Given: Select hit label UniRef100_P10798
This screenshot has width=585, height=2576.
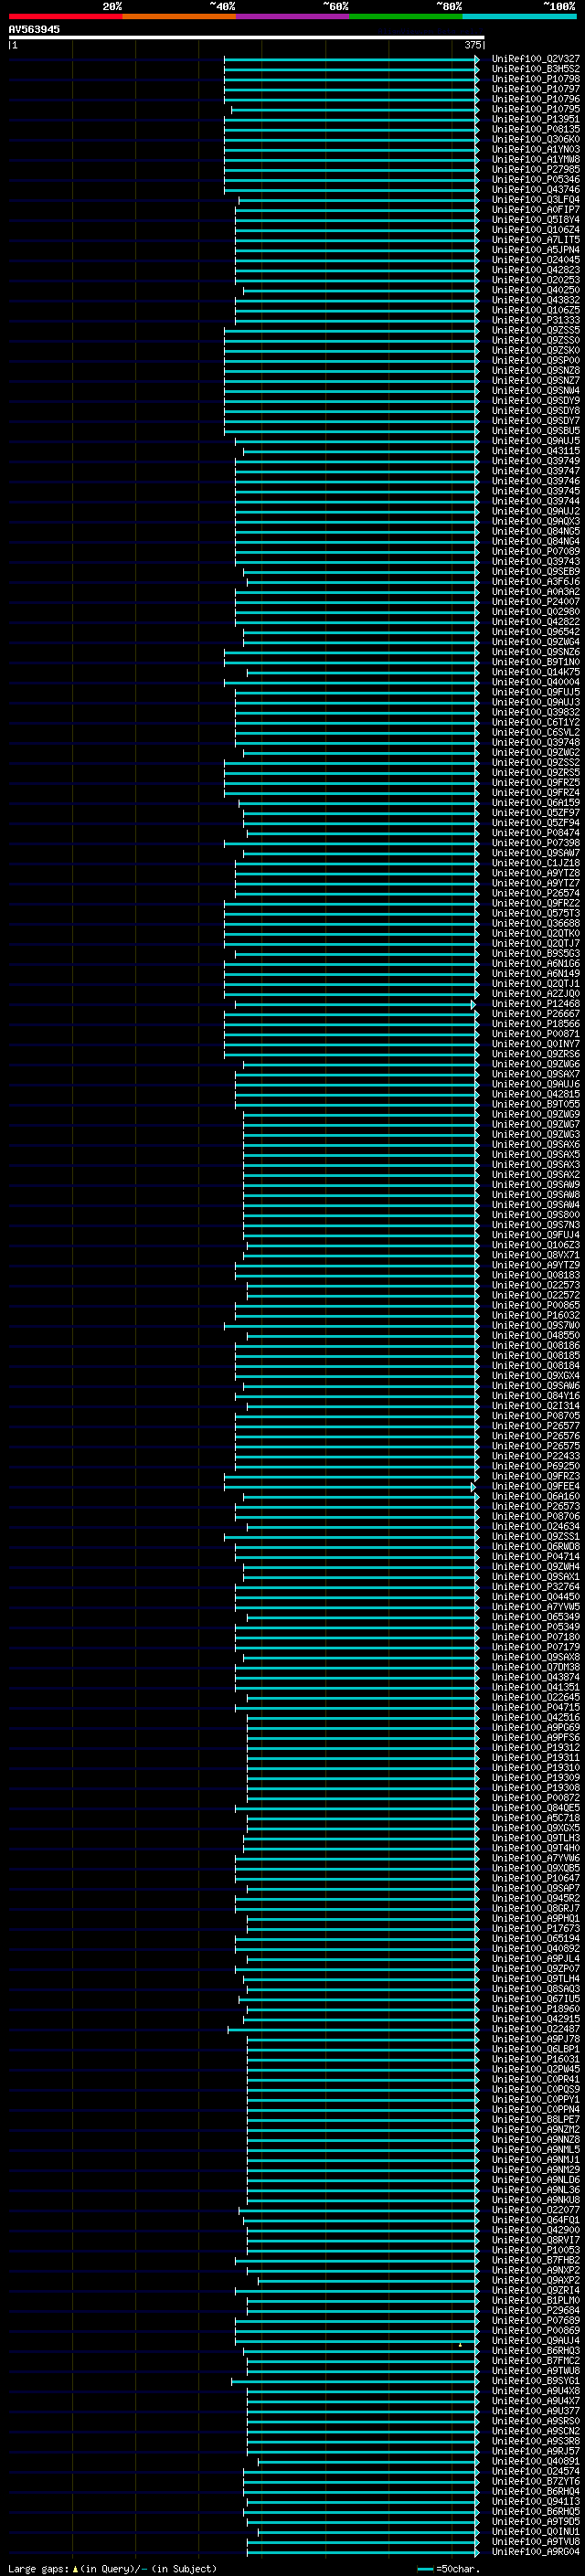Looking at the screenshot, I should coord(535,79).
